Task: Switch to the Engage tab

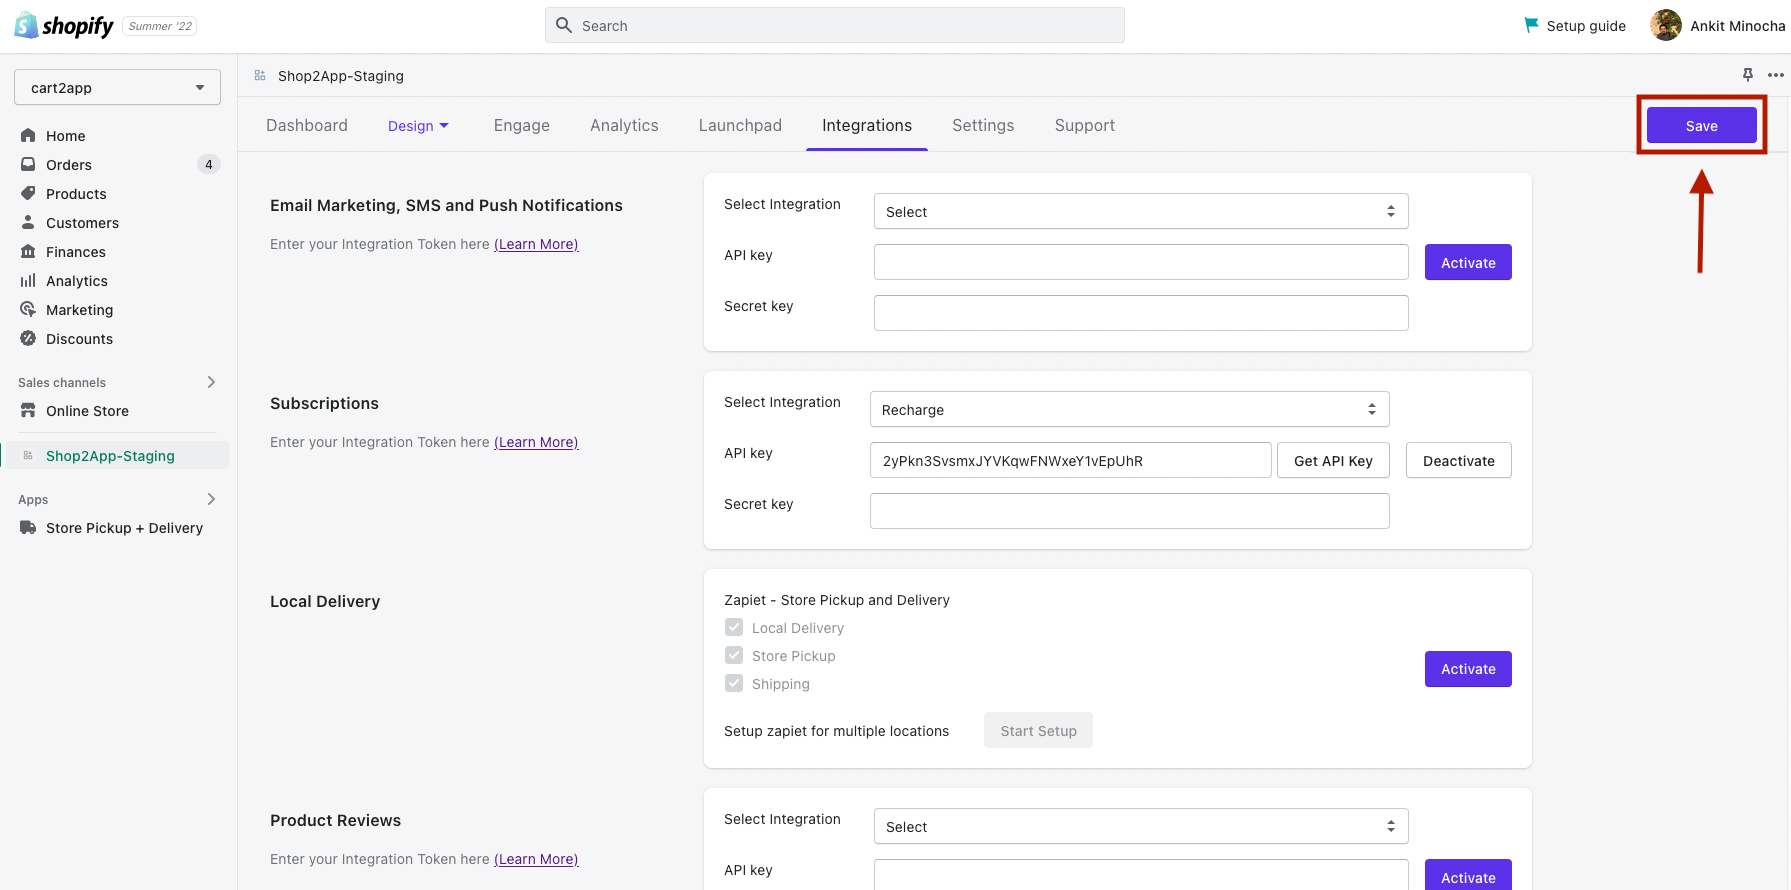Action: click(522, 125)
